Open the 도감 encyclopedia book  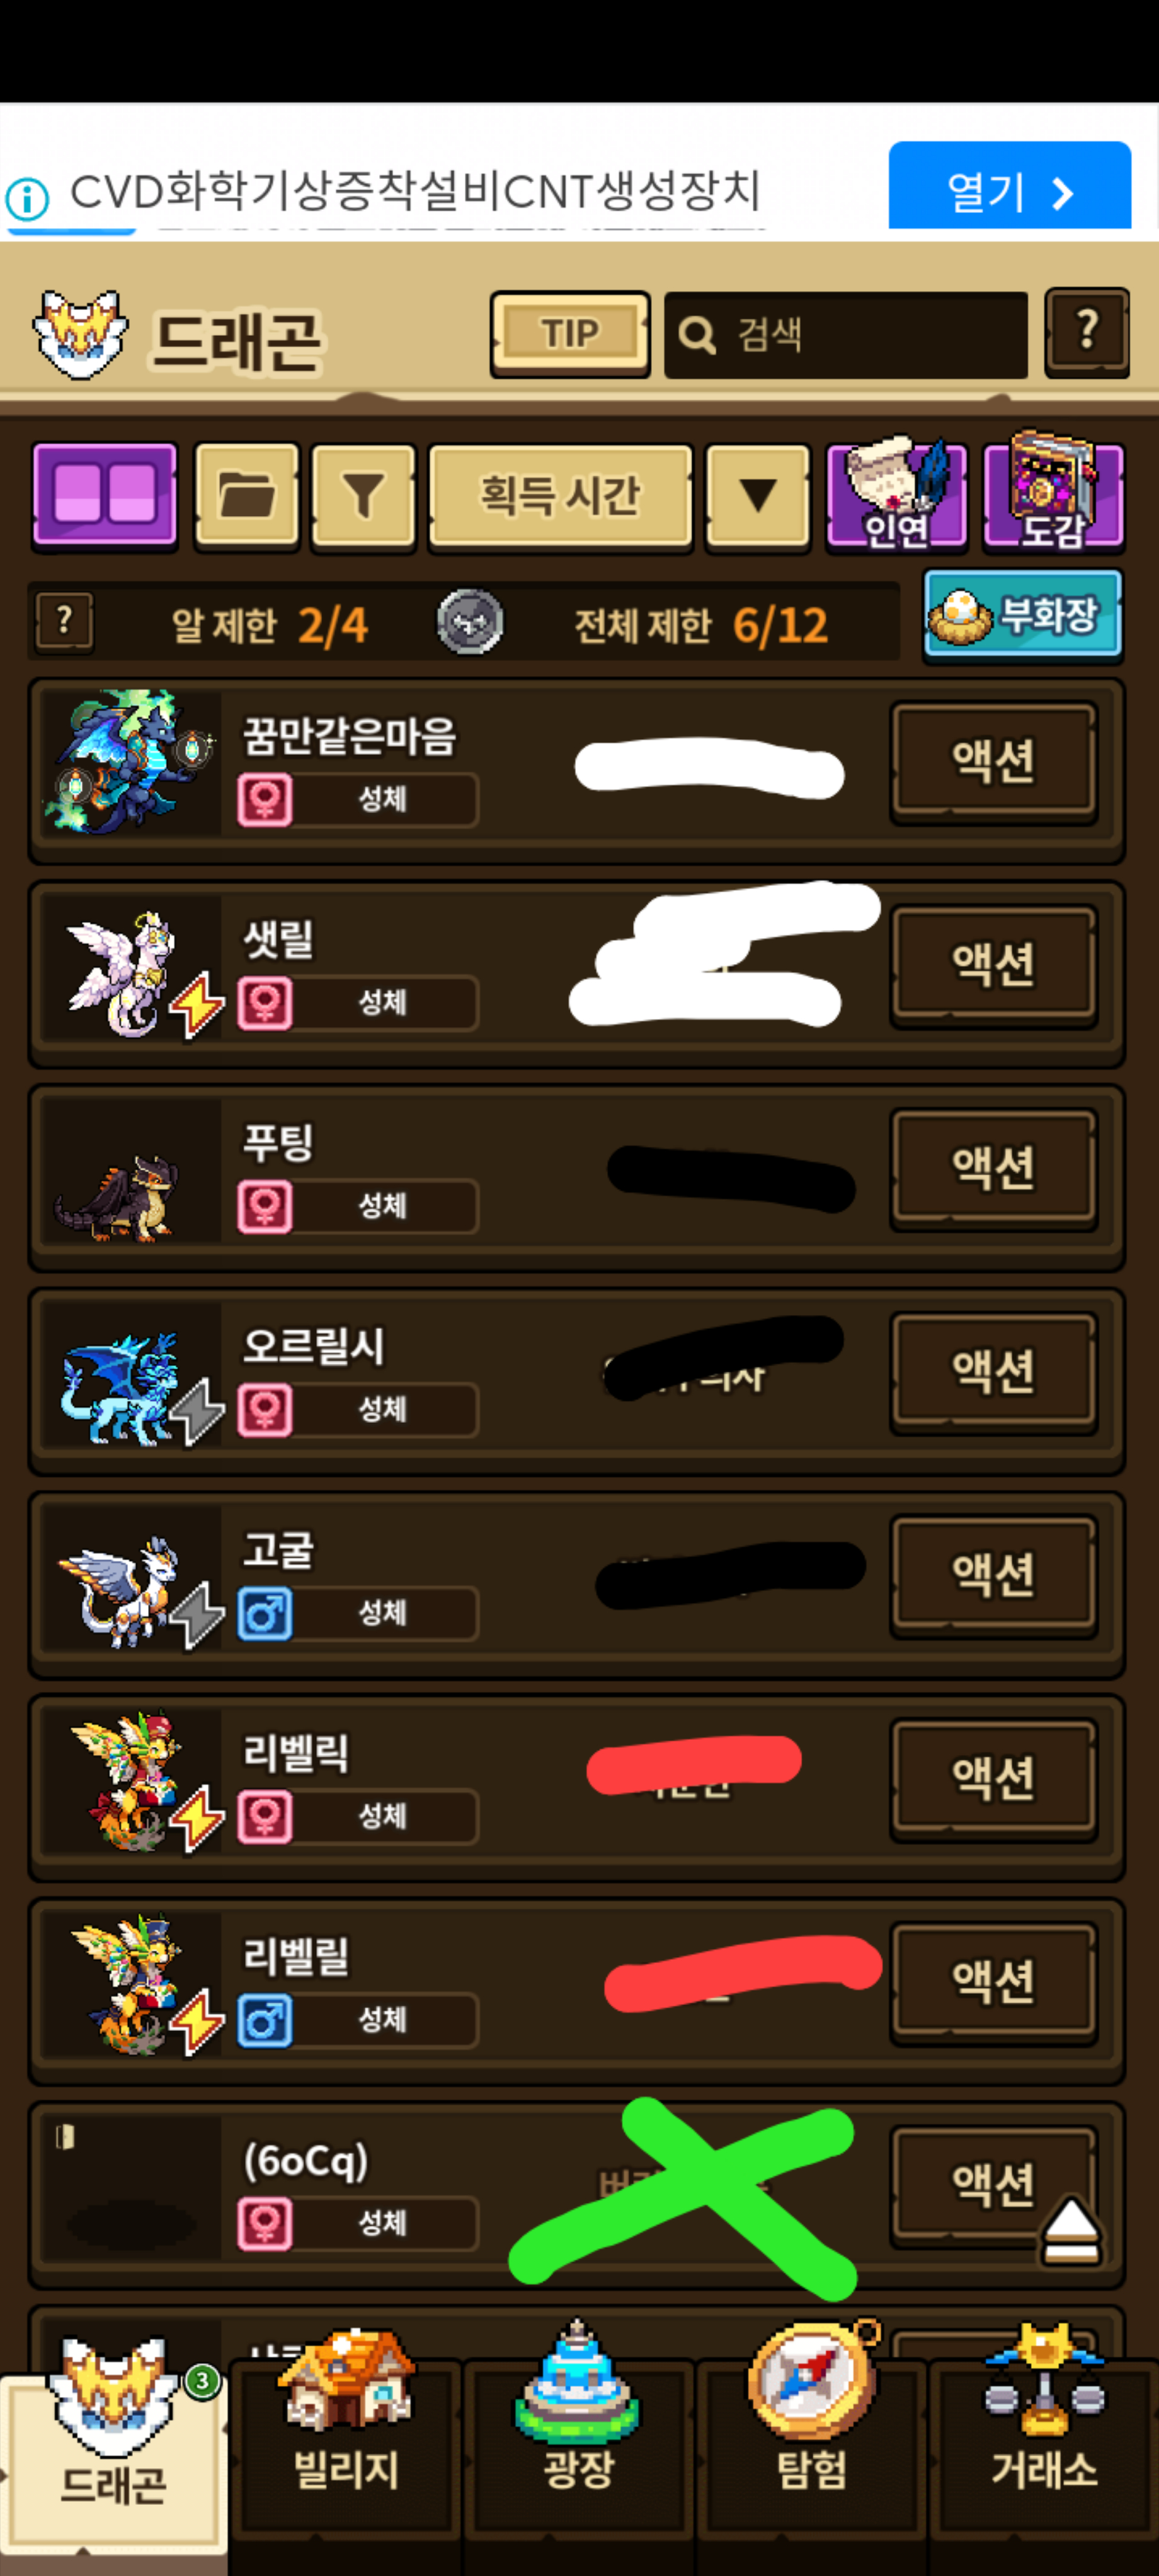pos(1053,492)
